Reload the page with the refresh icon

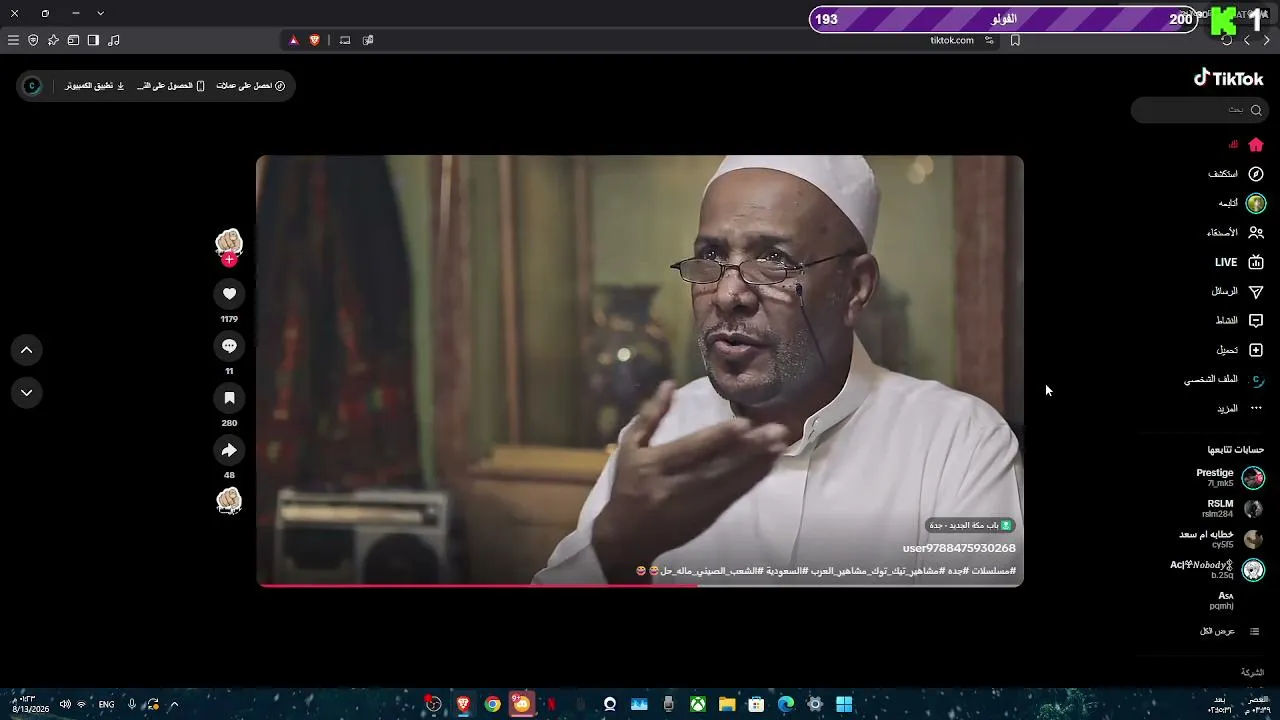[1227, 40]
